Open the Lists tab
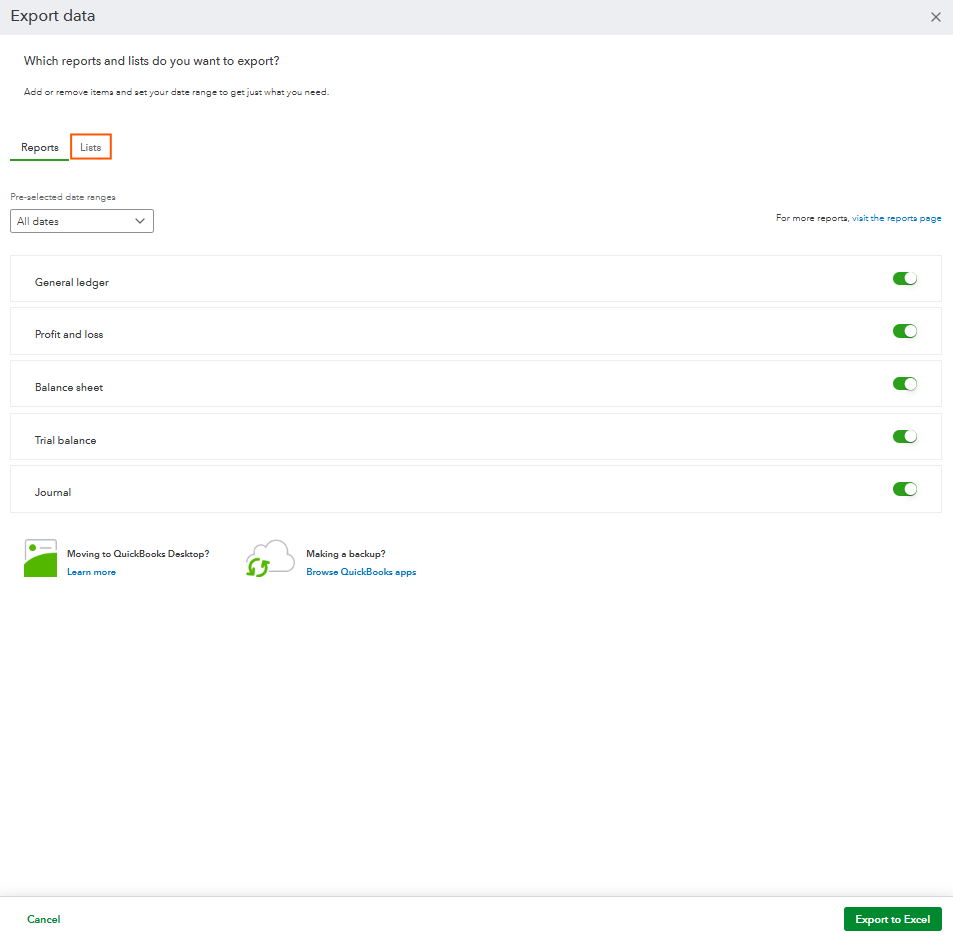The width and height of the screenshot is (953, 940). pyautogui.click(x=91, y=147)
